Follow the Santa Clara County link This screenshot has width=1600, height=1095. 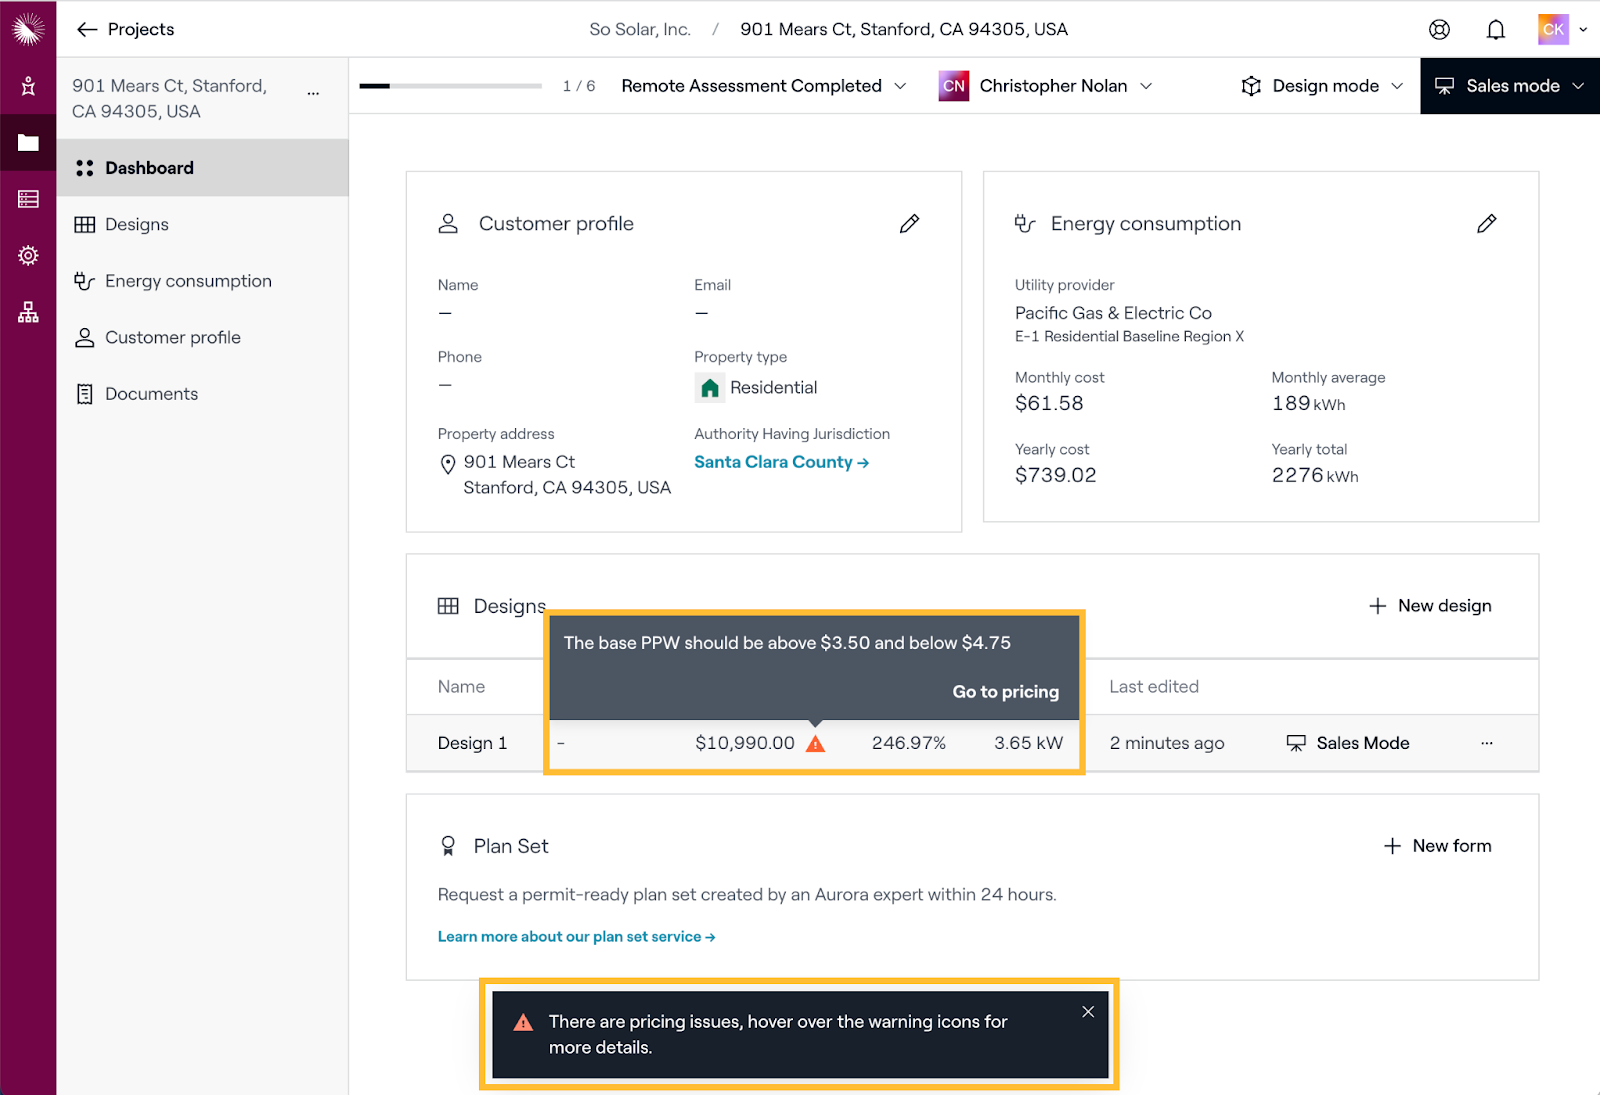781,462
